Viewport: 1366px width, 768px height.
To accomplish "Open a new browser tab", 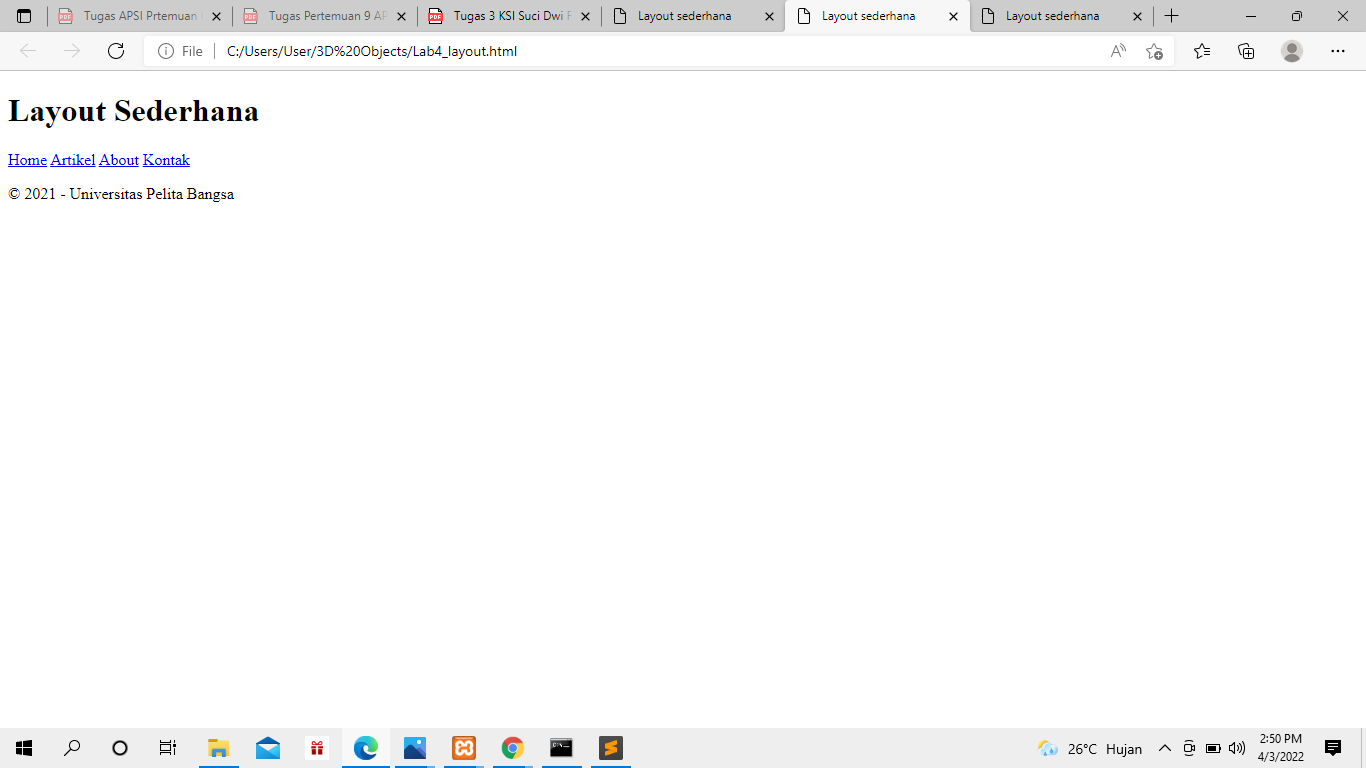I will click(x=1171, y=16).
